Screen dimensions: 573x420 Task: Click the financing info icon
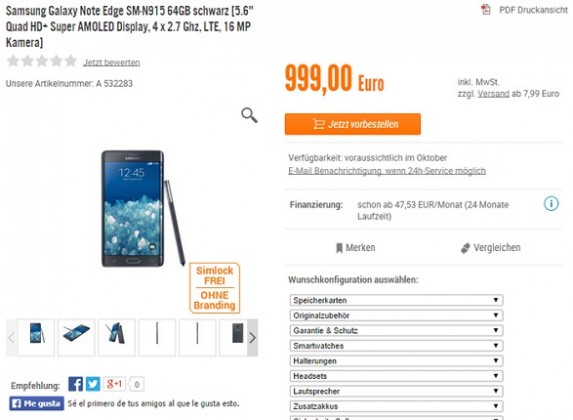551,204
